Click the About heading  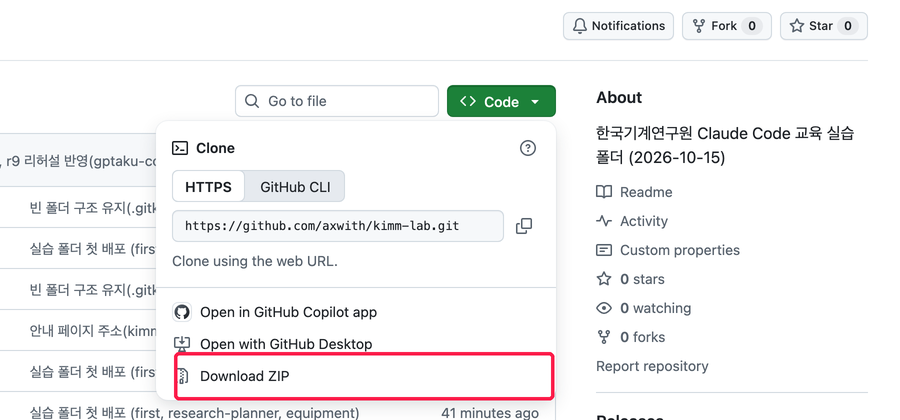pyautogui.click(x=619, y=98)
